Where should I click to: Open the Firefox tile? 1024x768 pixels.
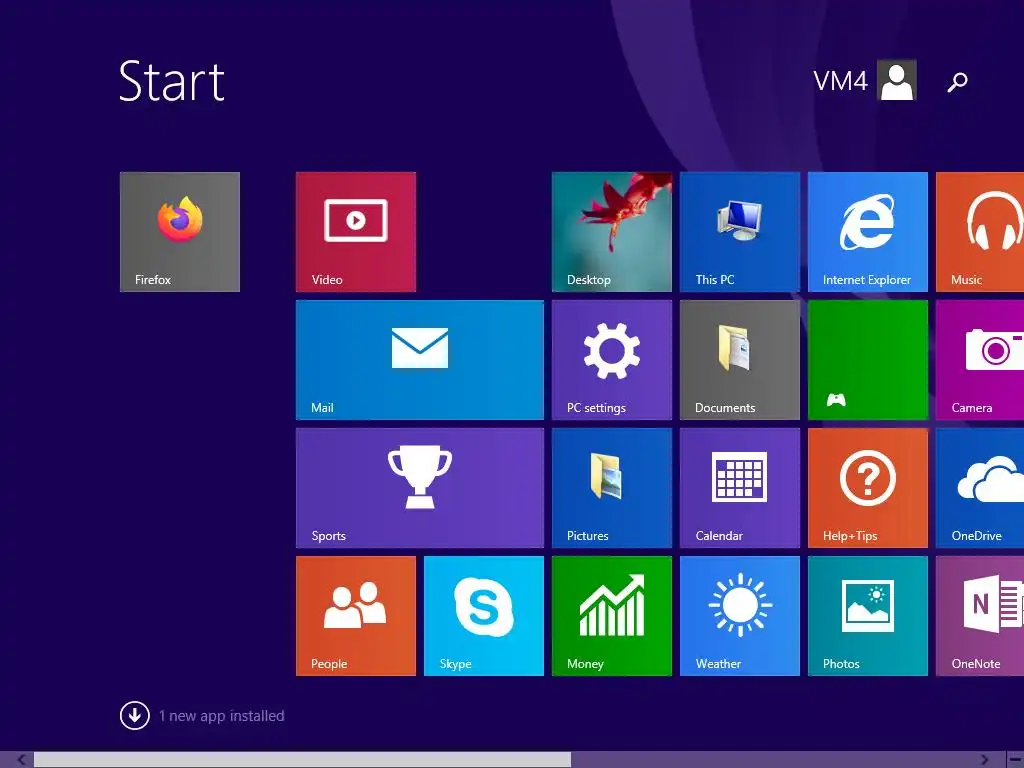(180, 232)
